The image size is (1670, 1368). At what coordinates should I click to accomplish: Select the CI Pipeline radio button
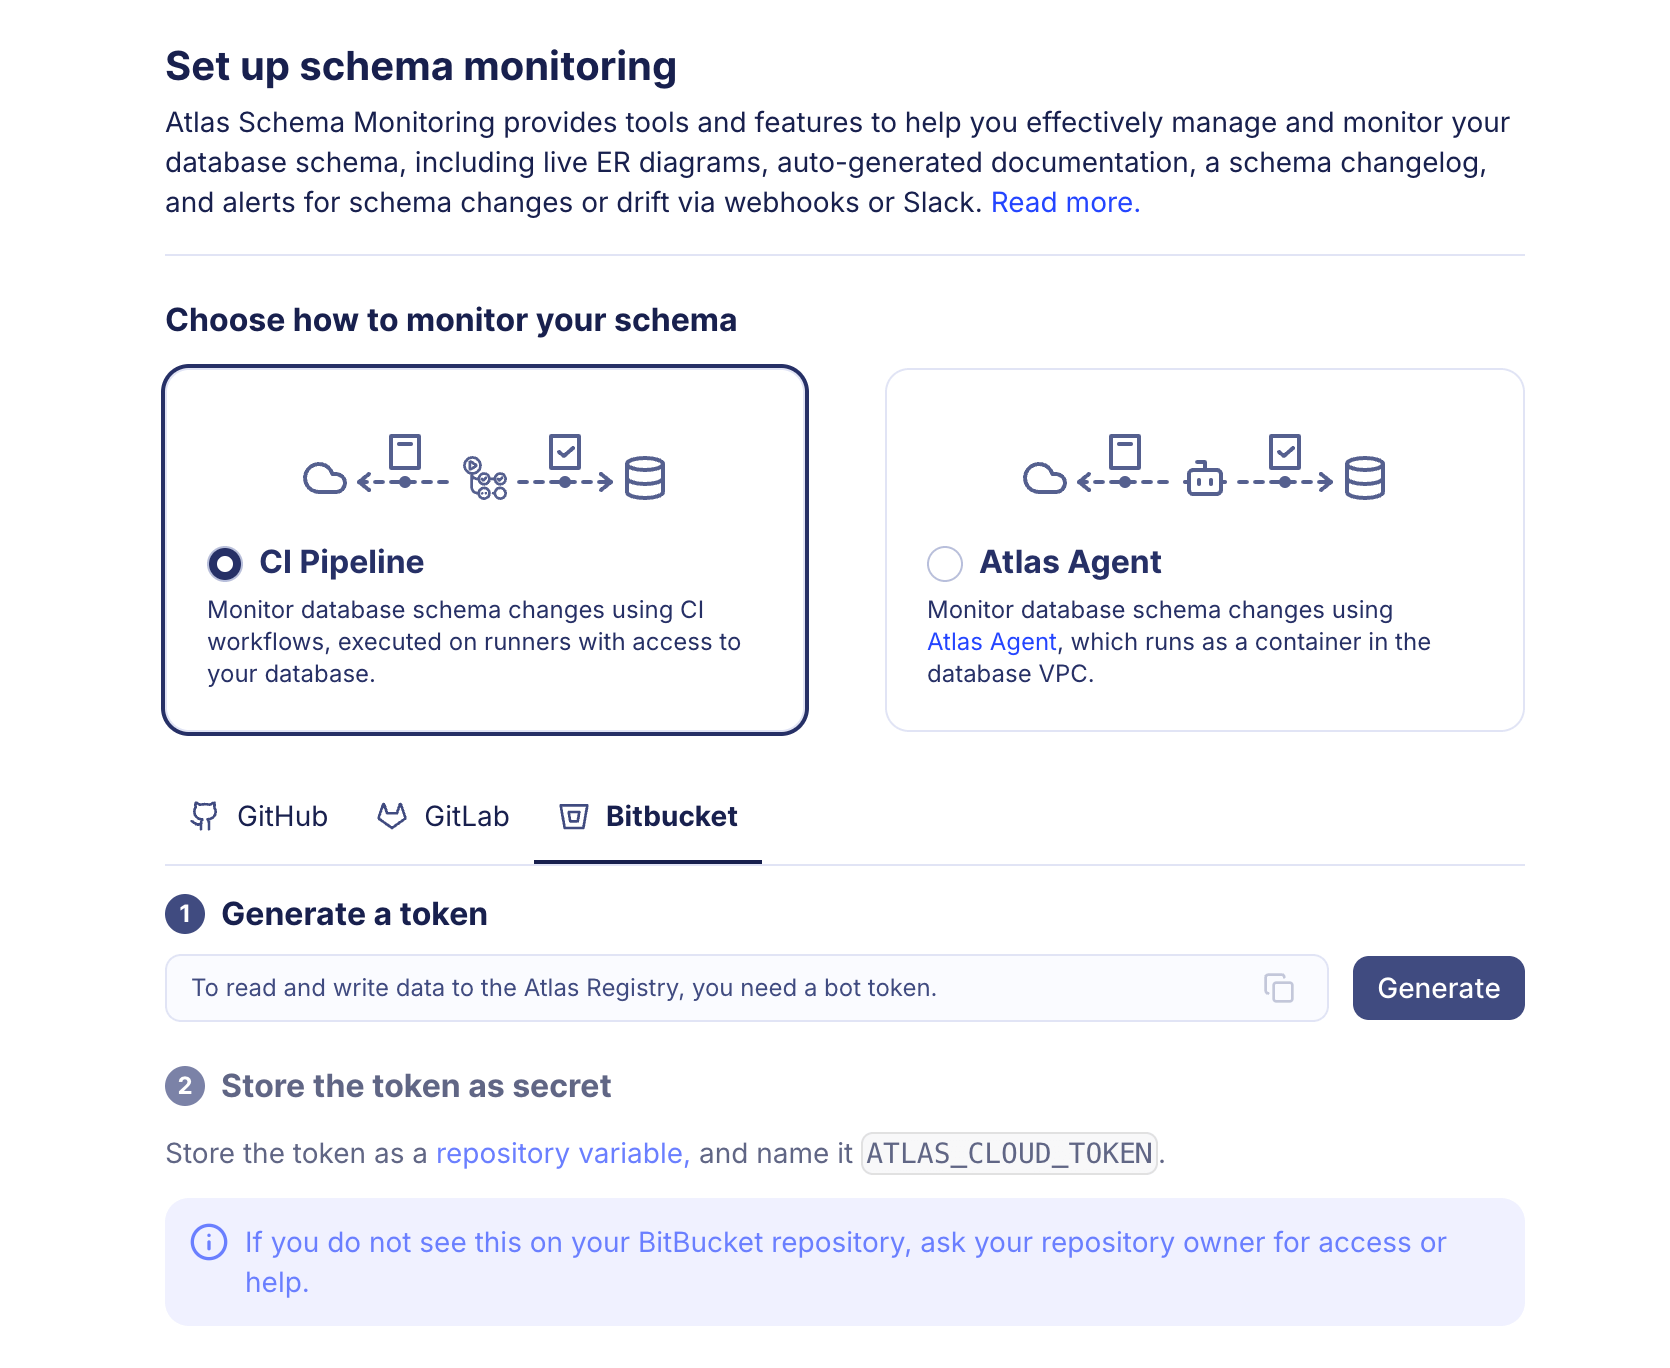pyautogui.click(x=225, y=563)
